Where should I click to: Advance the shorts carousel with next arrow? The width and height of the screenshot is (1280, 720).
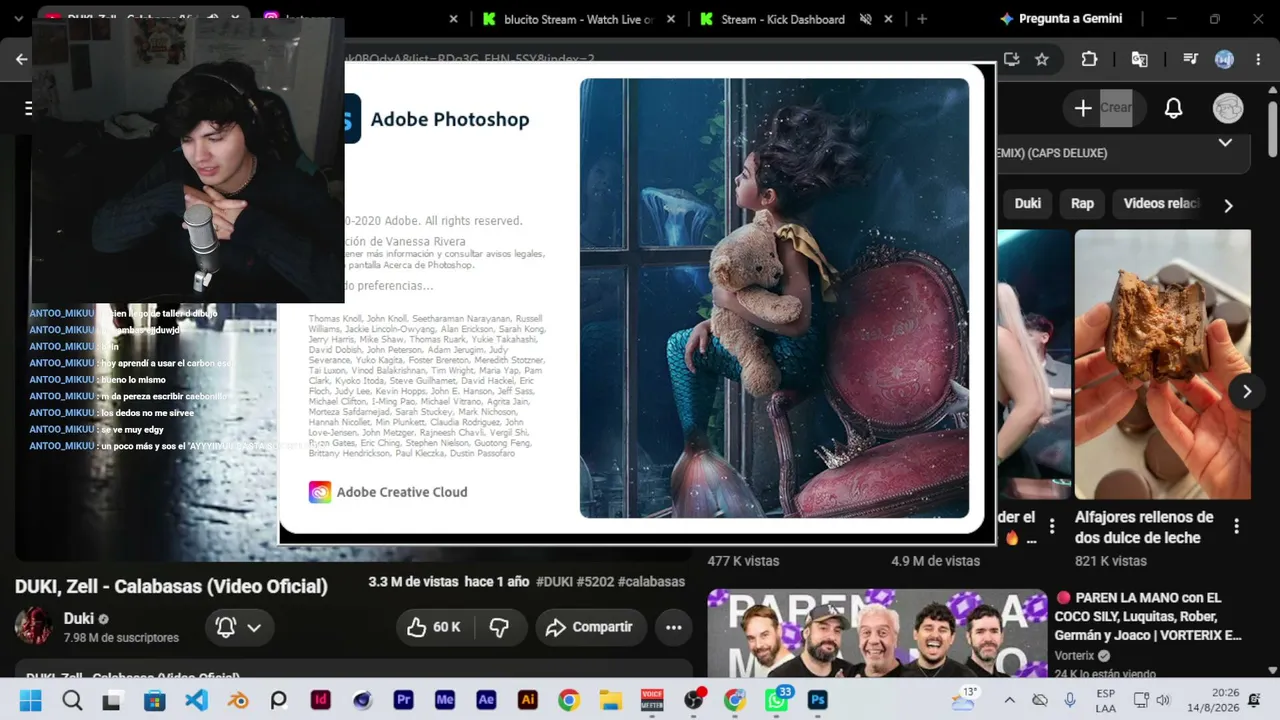[x=1246, y=391]
